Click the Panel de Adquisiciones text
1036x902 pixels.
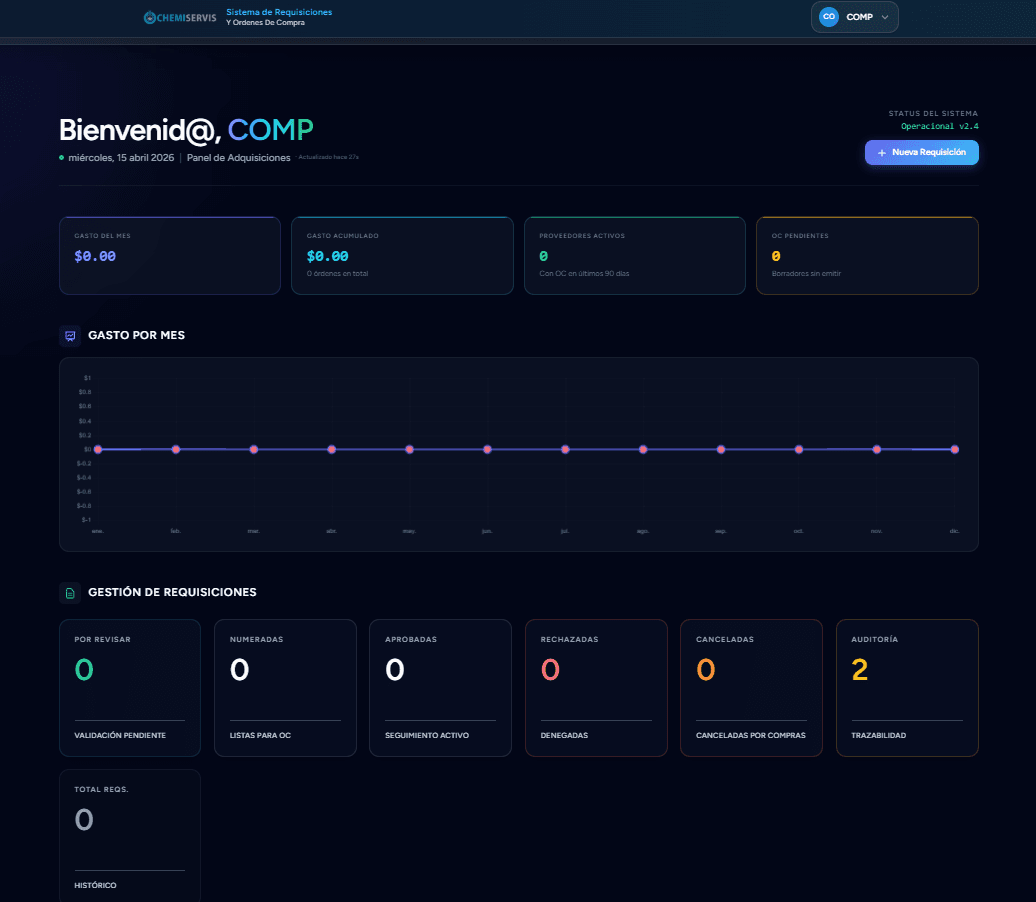coord(239,158)
